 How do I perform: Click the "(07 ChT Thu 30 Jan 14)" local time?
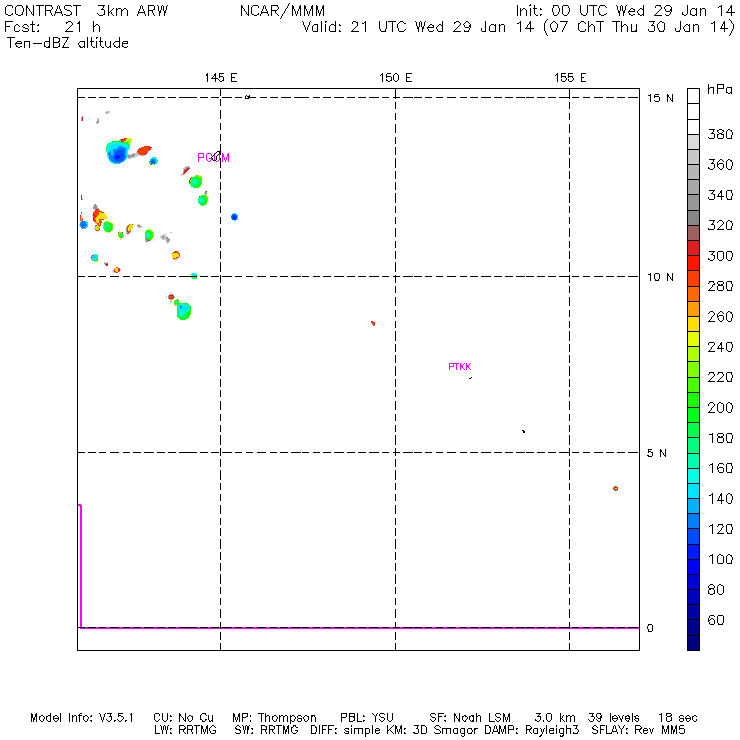pos(639,27)
